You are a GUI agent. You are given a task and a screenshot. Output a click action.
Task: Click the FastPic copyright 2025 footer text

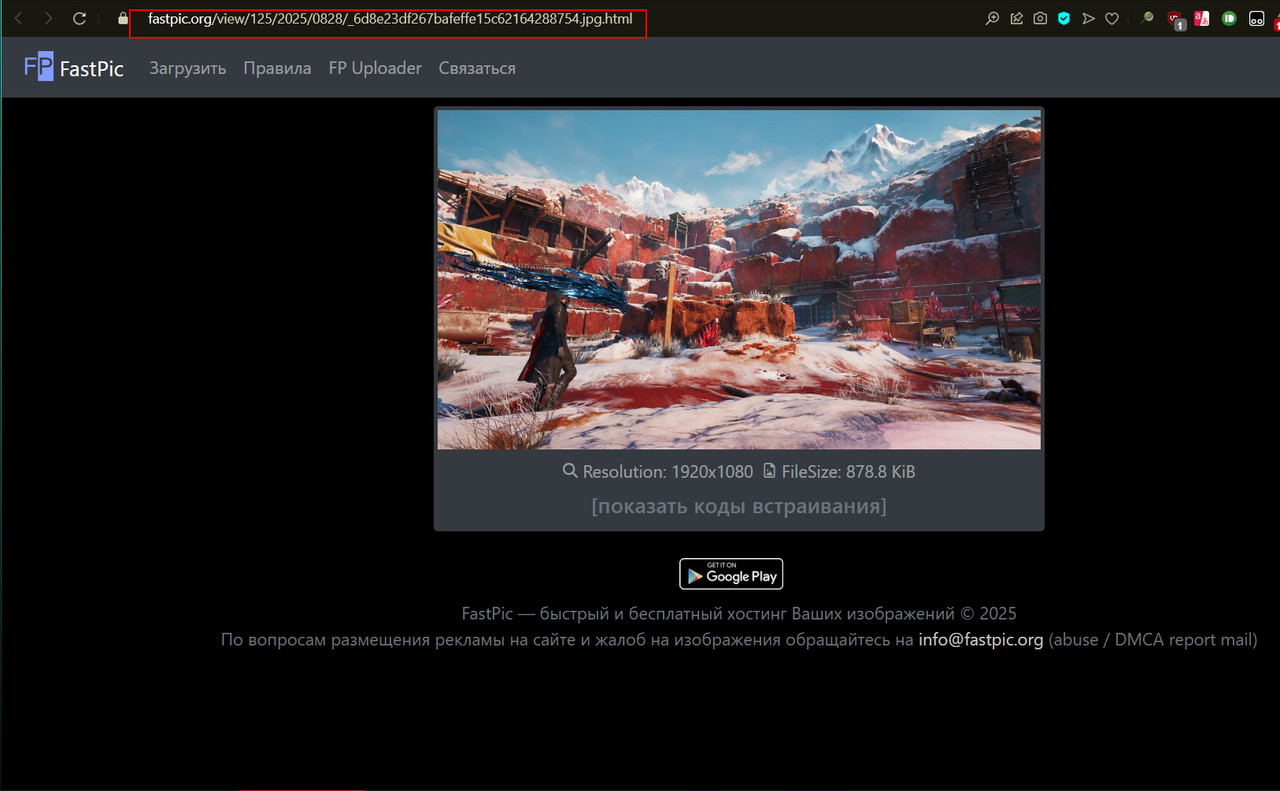[x=739, y=614]
